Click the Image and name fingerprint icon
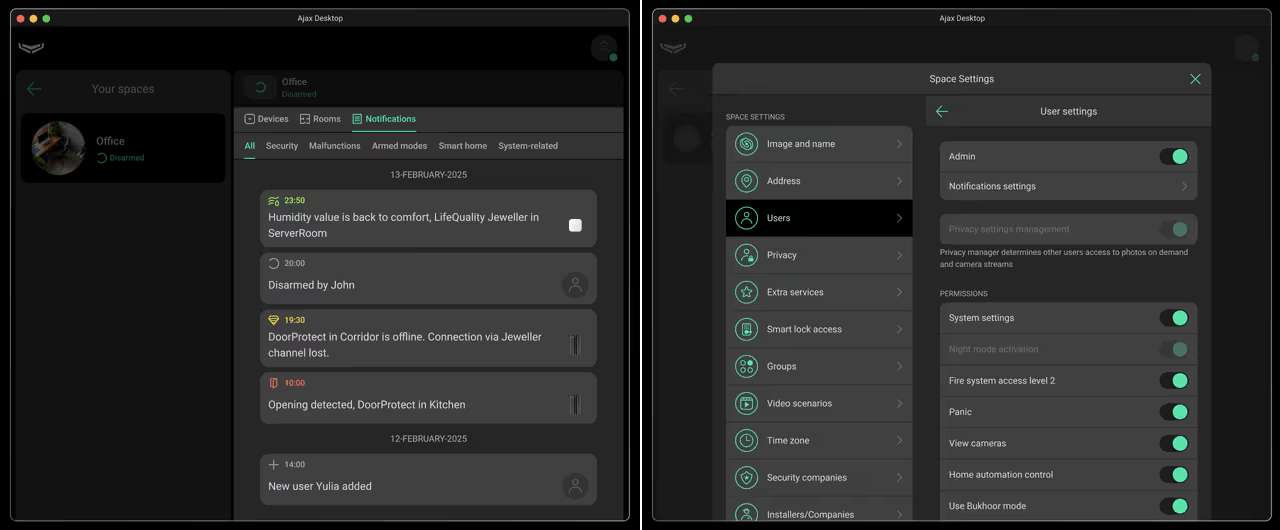The height and width of the screenshot is (530, 1280). point(746,144)
